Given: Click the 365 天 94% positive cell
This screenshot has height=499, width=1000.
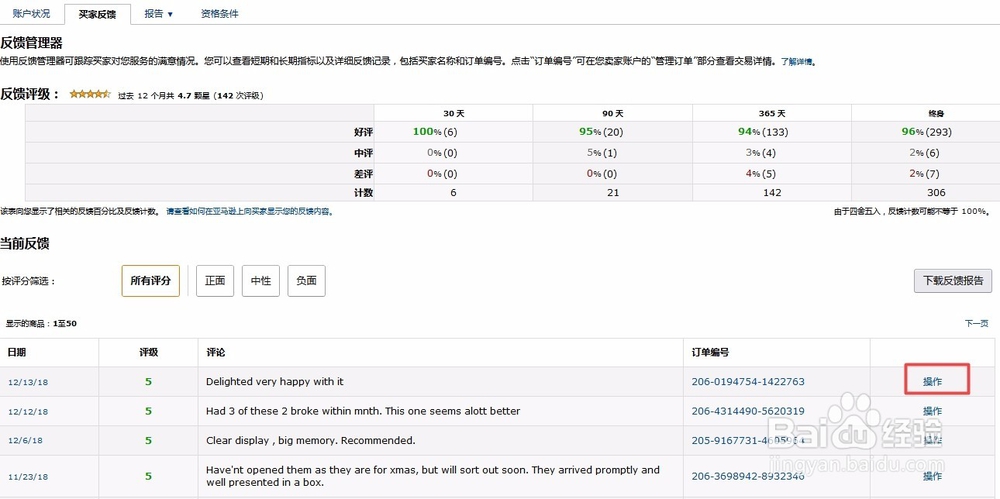Looking at the screenshot, I should tap(772, 132).
